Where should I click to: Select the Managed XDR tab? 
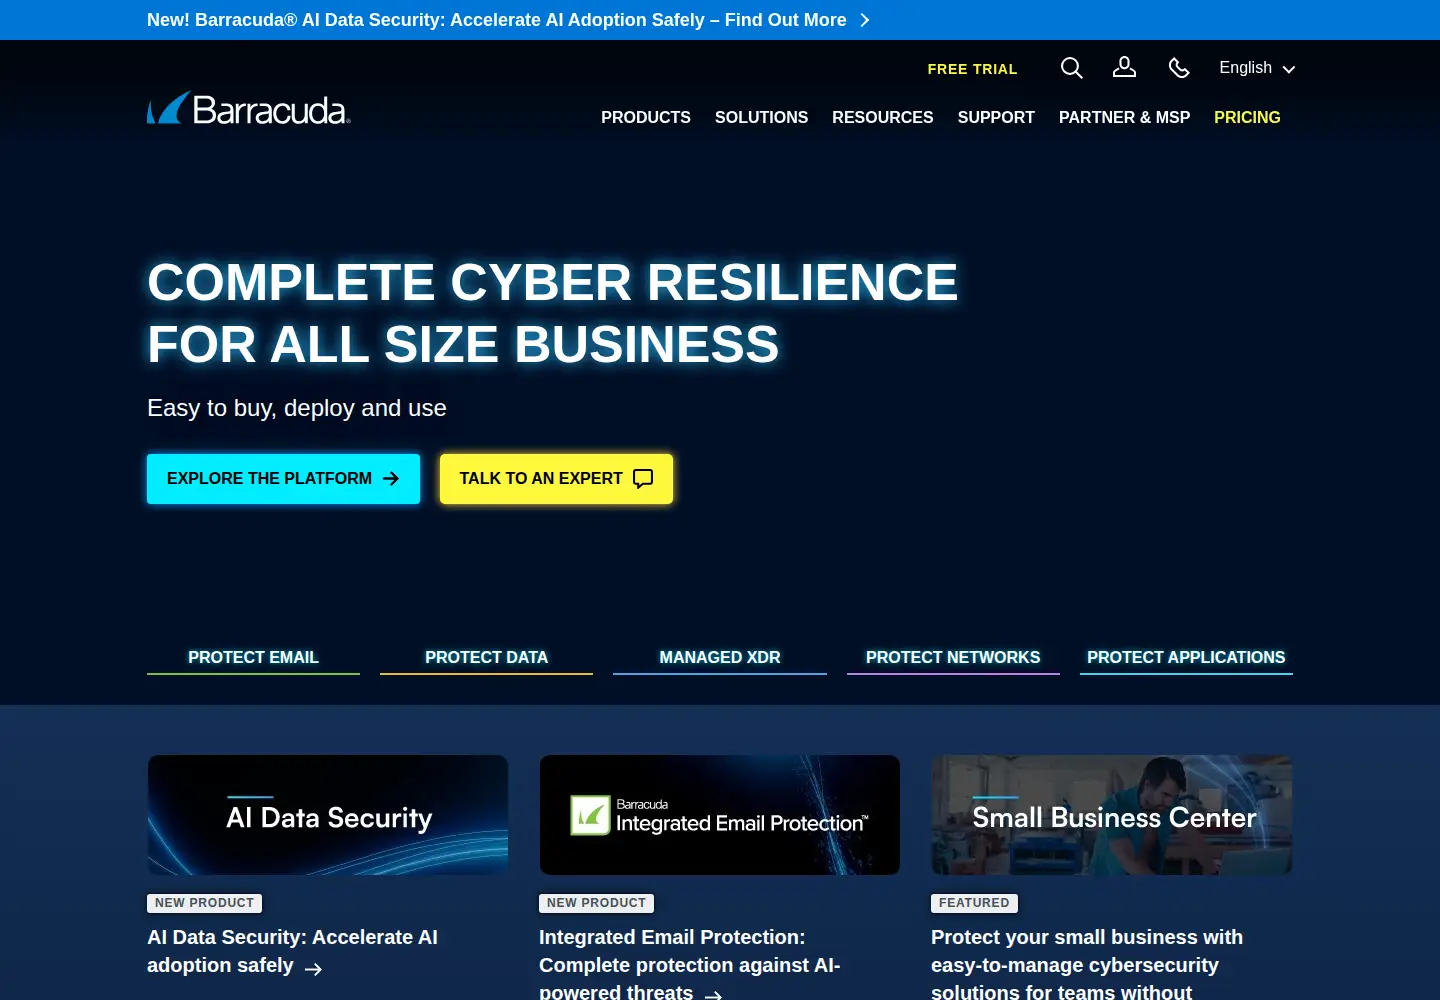(720, 657)
